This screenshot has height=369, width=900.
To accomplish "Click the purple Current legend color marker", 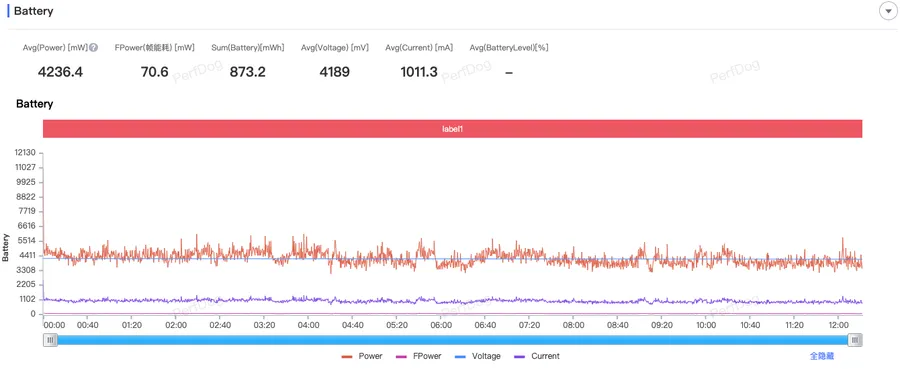I will pyautogui.click(x=520, y=357).
